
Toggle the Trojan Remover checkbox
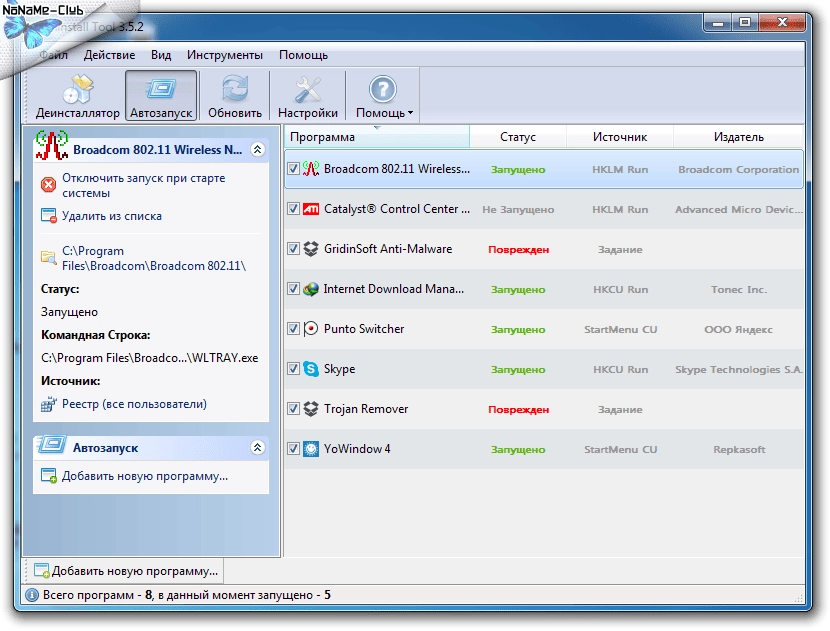[x=293, y=409]
